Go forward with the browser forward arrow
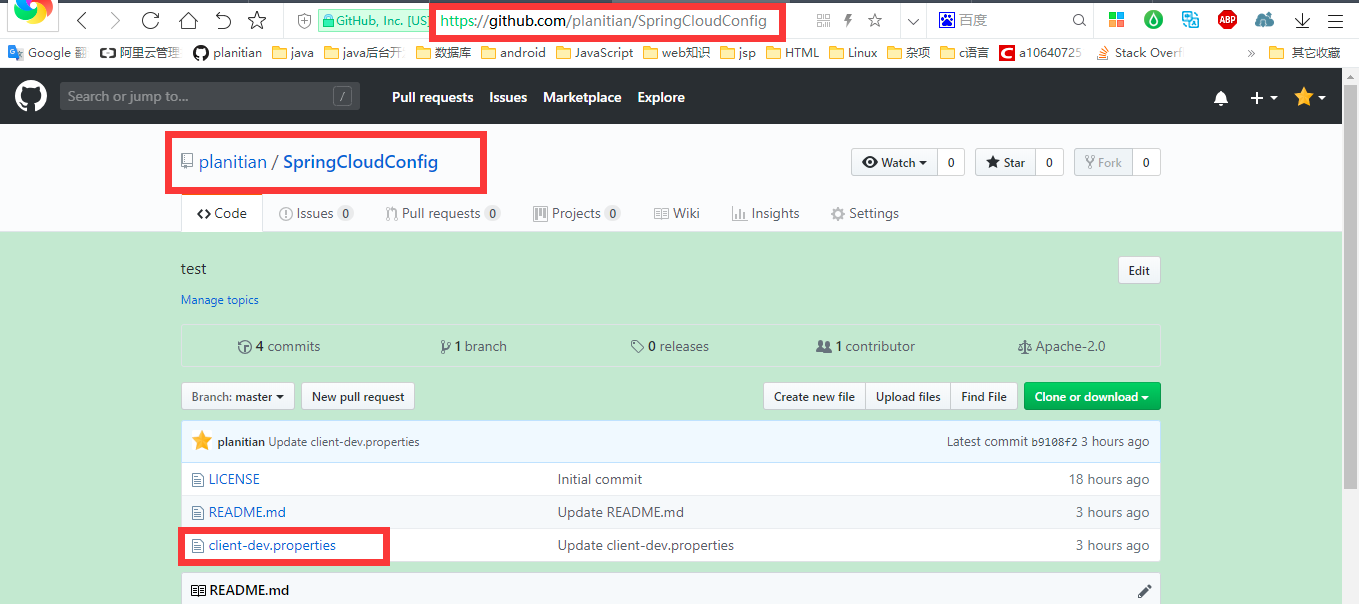The image size is (1359, 604). click(x=115, y=20)
